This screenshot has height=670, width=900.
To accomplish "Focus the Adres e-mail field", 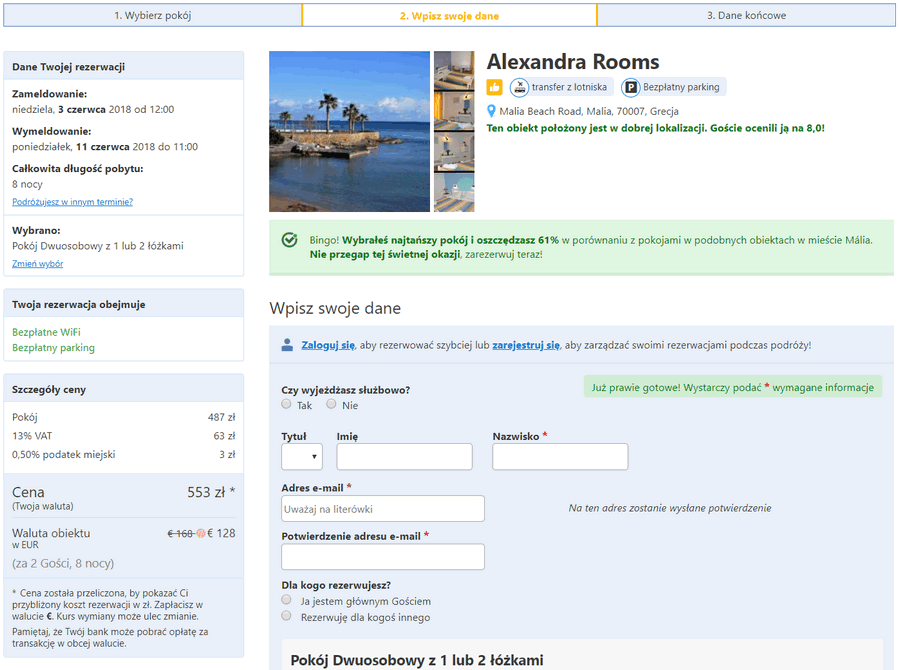I will click(383, 509).
